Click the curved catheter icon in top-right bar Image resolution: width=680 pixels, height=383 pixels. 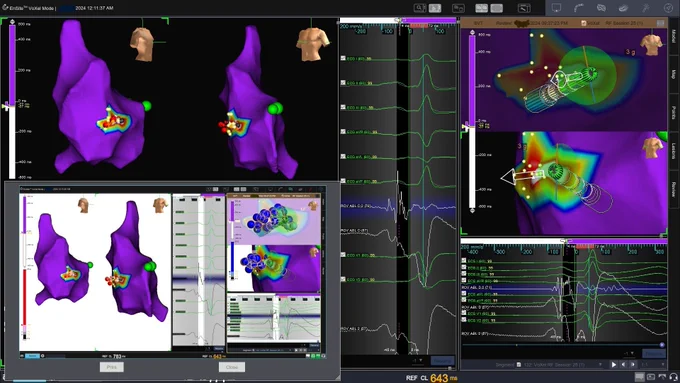[x=579, y=8]
